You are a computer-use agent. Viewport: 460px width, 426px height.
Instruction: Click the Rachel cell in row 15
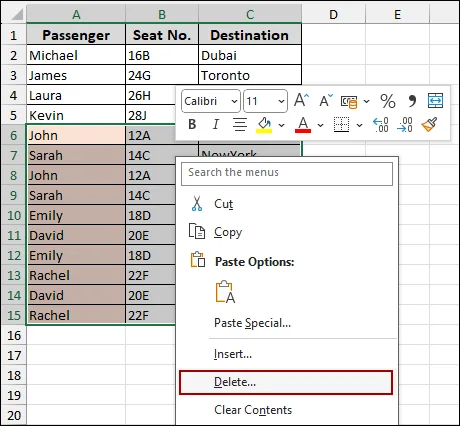(76, 315)
